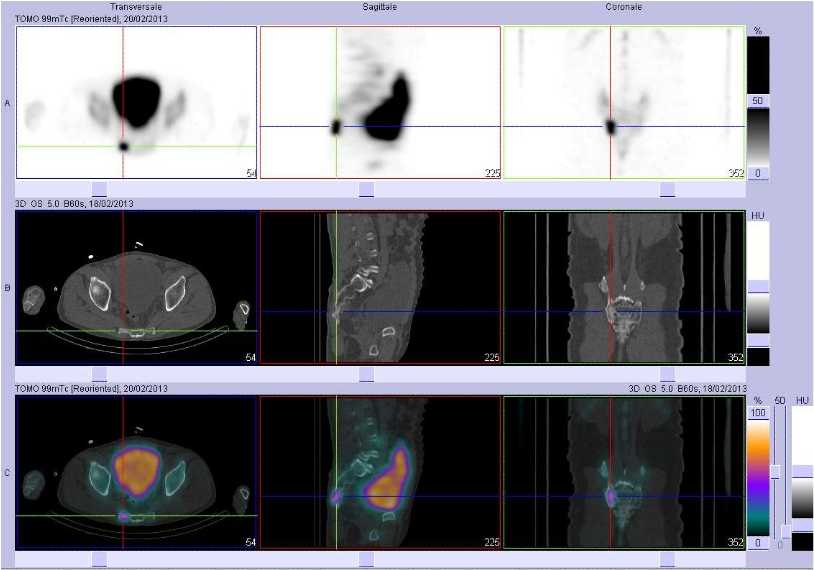The height and width of the screenshot is (570, 814).
Task: Click slice slider thumb under row A coronal view
Action: click(668, 189)
